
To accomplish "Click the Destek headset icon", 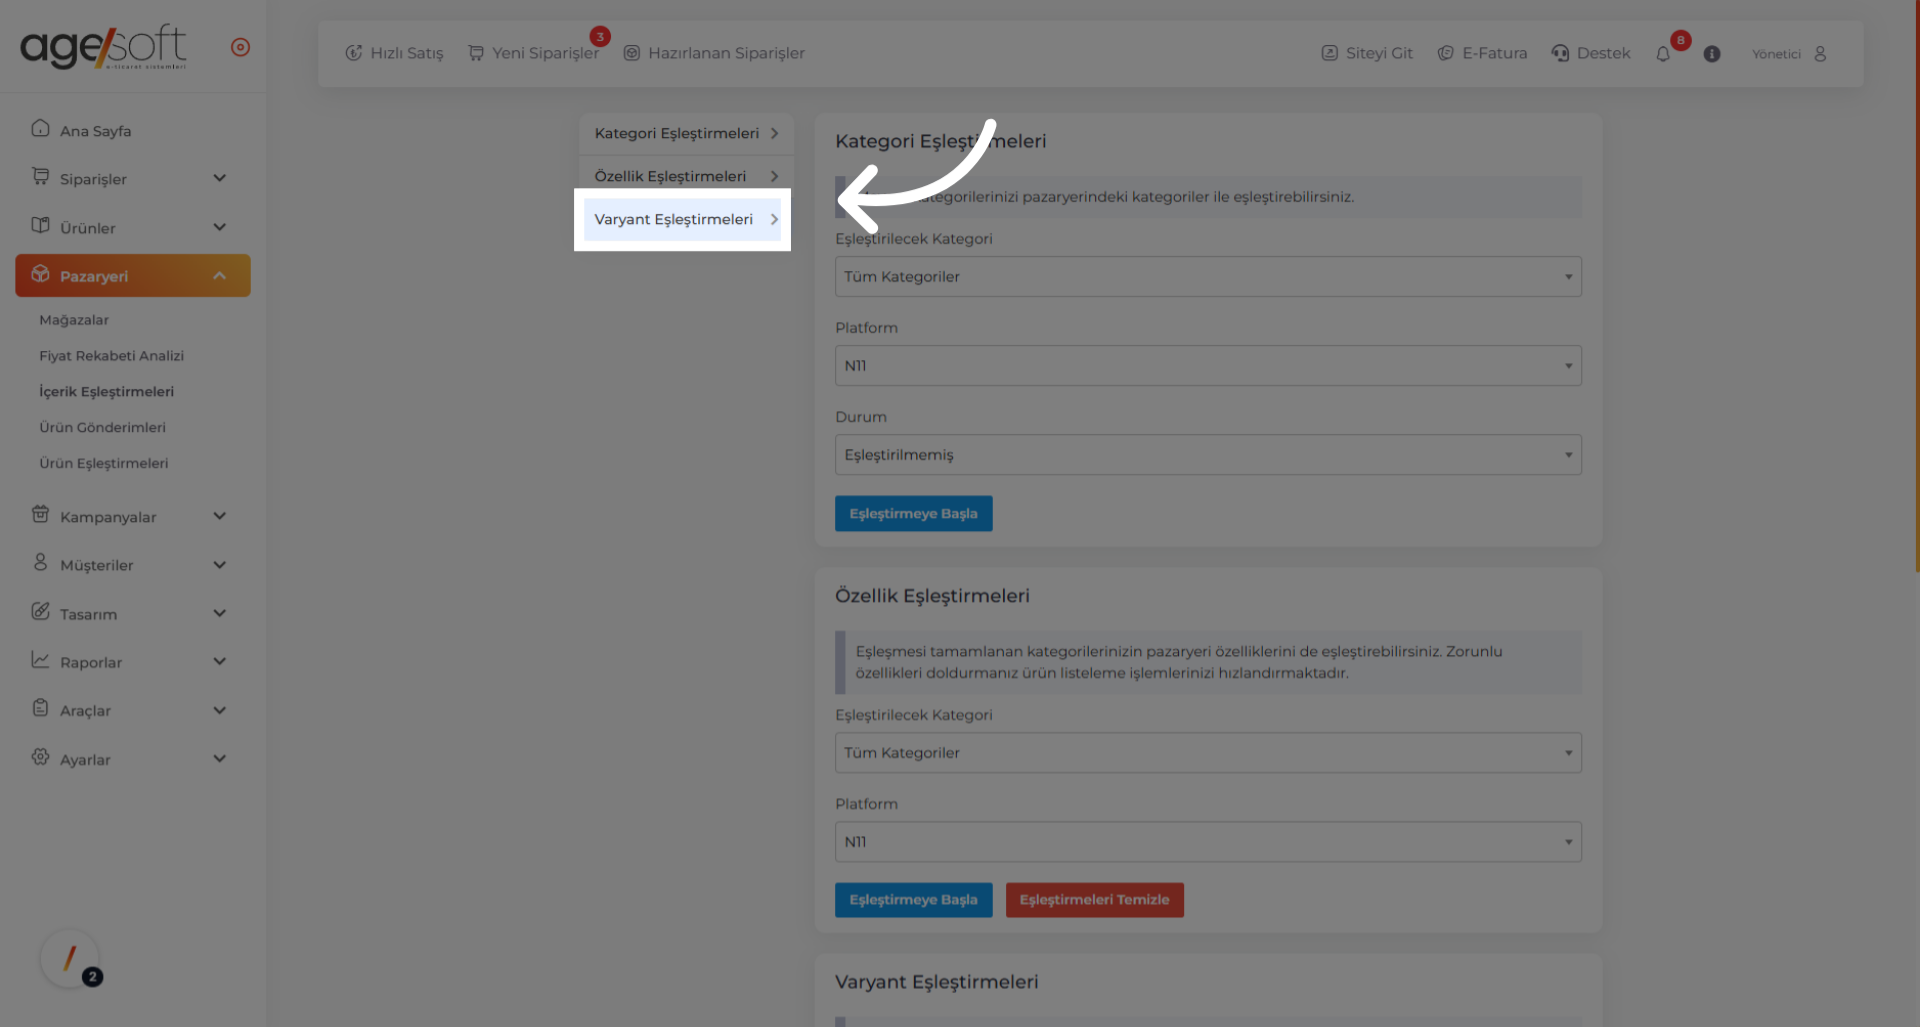I will pos(1560,53).
